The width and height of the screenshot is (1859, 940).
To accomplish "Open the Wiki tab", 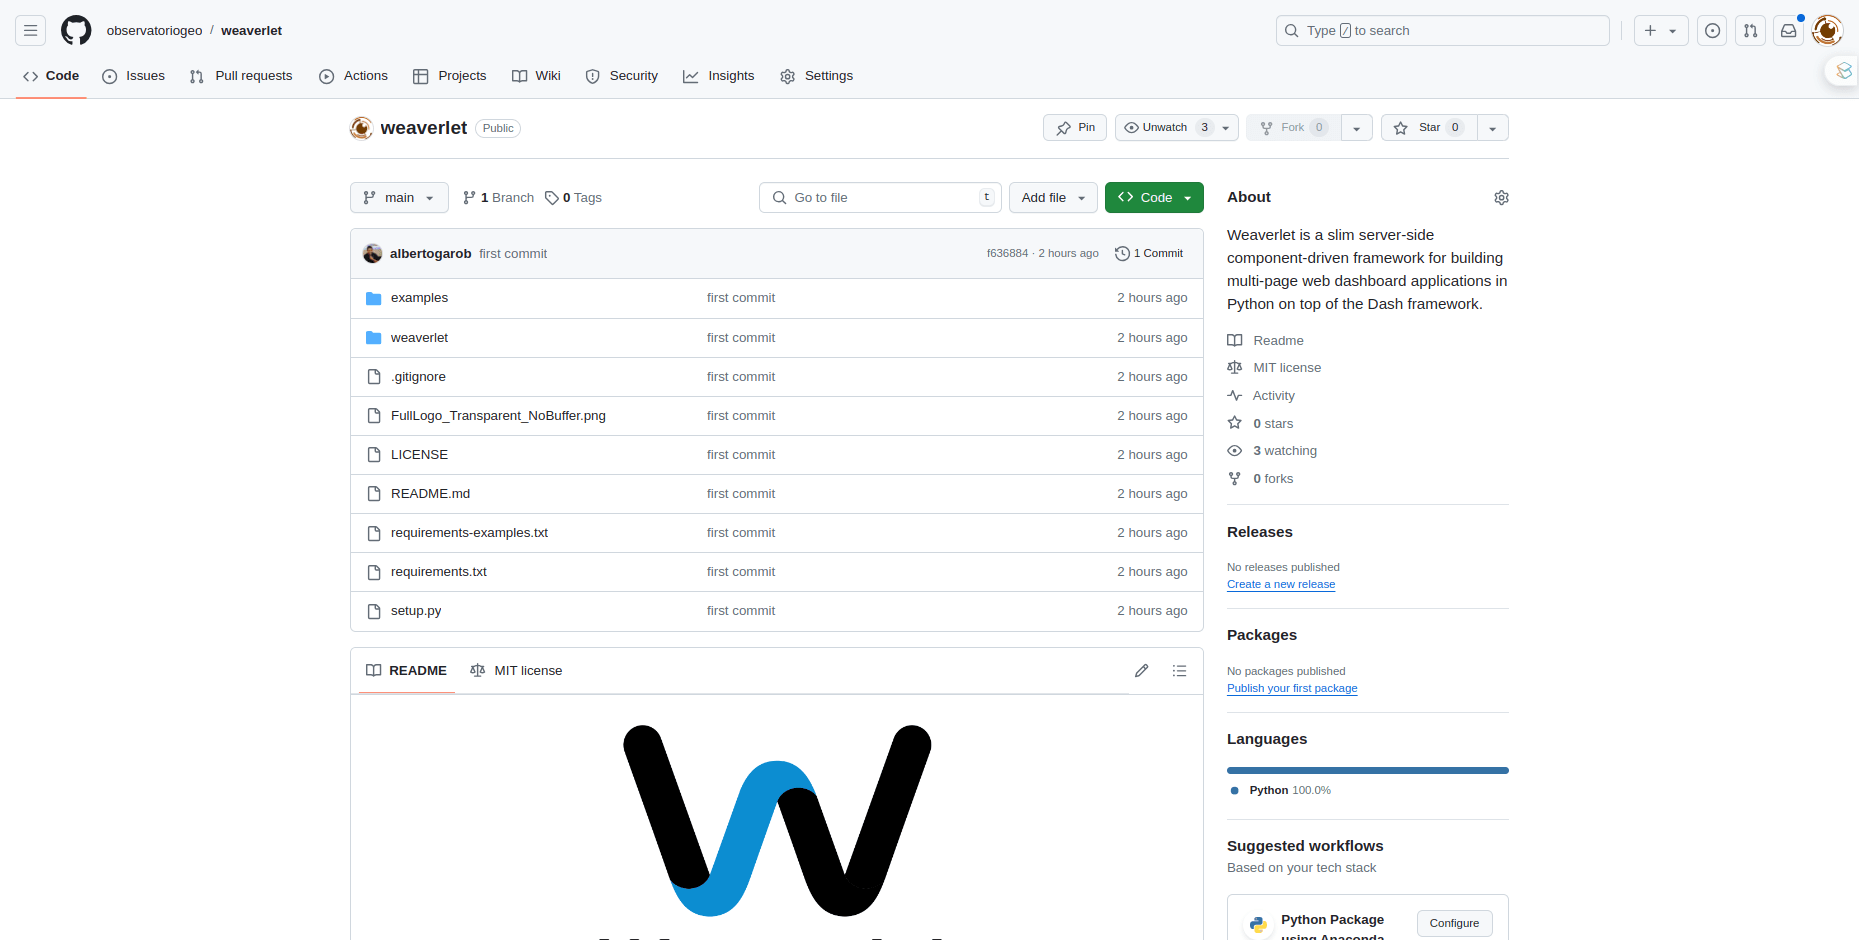I will point(536,76).
